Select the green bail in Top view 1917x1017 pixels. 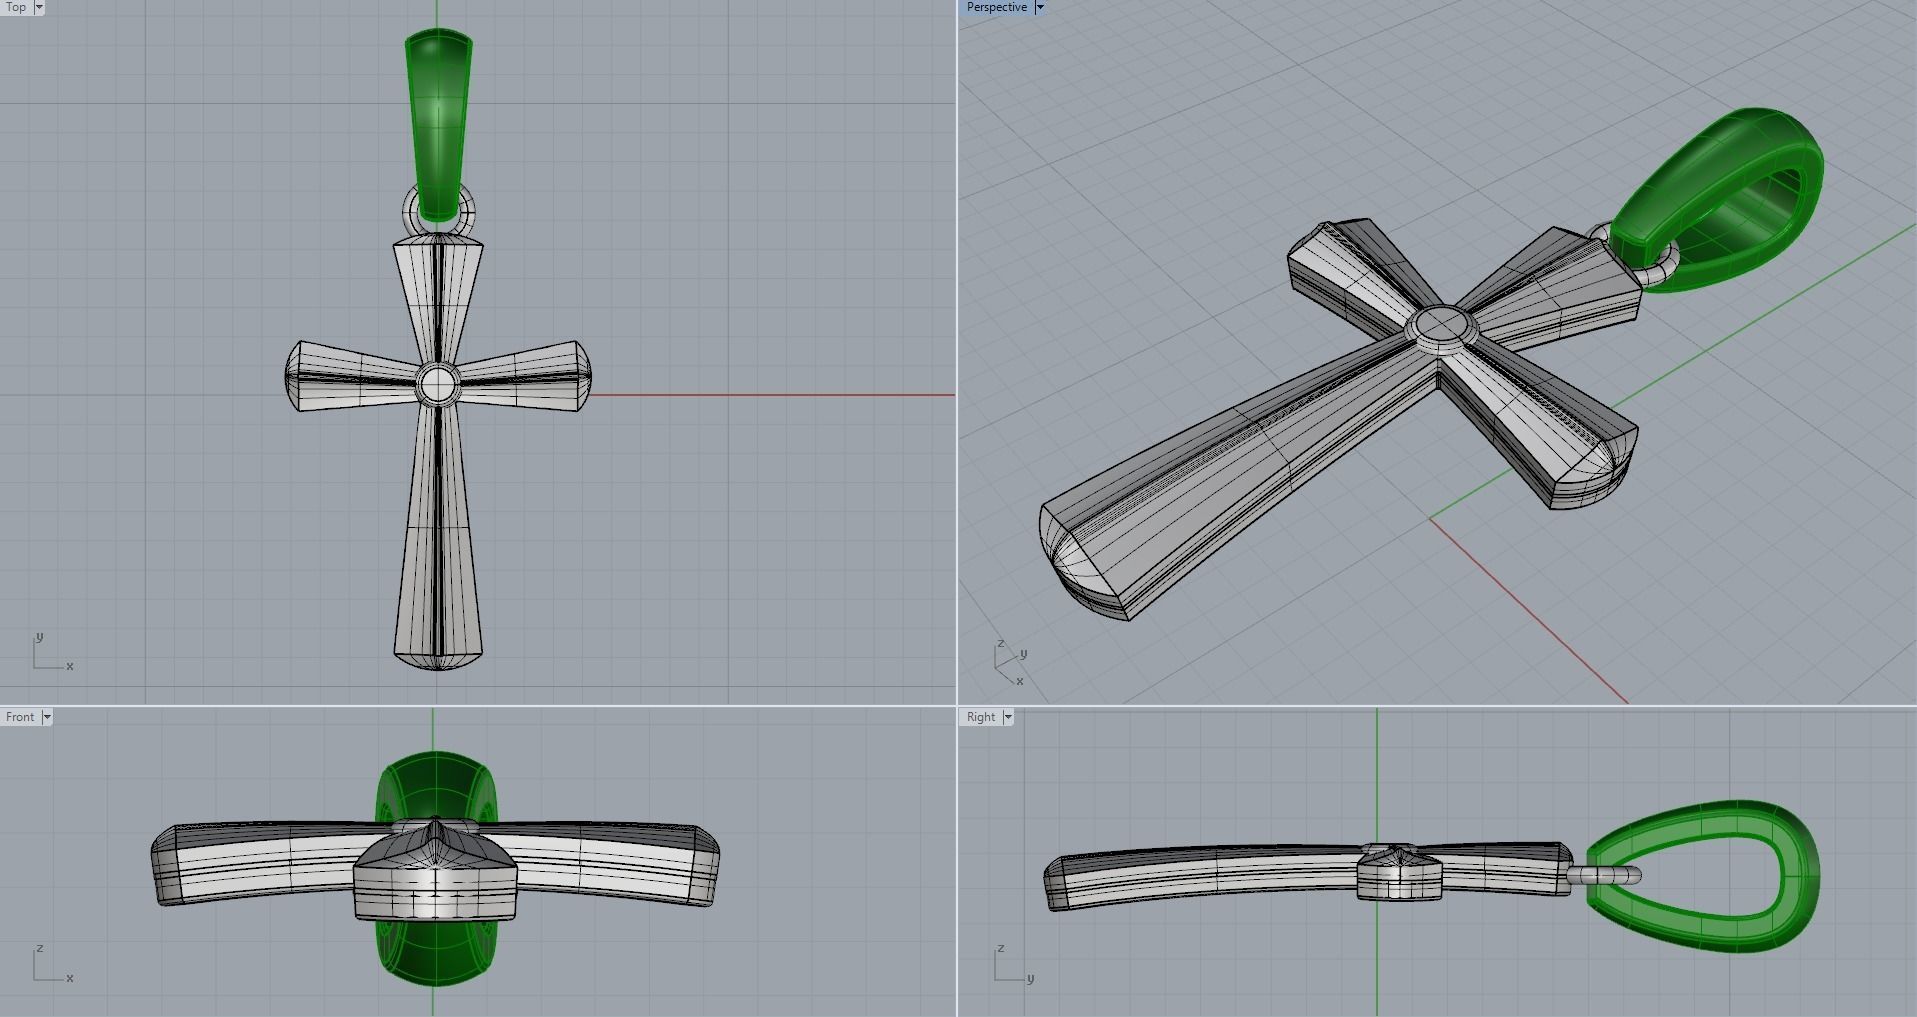coord(438,125)
